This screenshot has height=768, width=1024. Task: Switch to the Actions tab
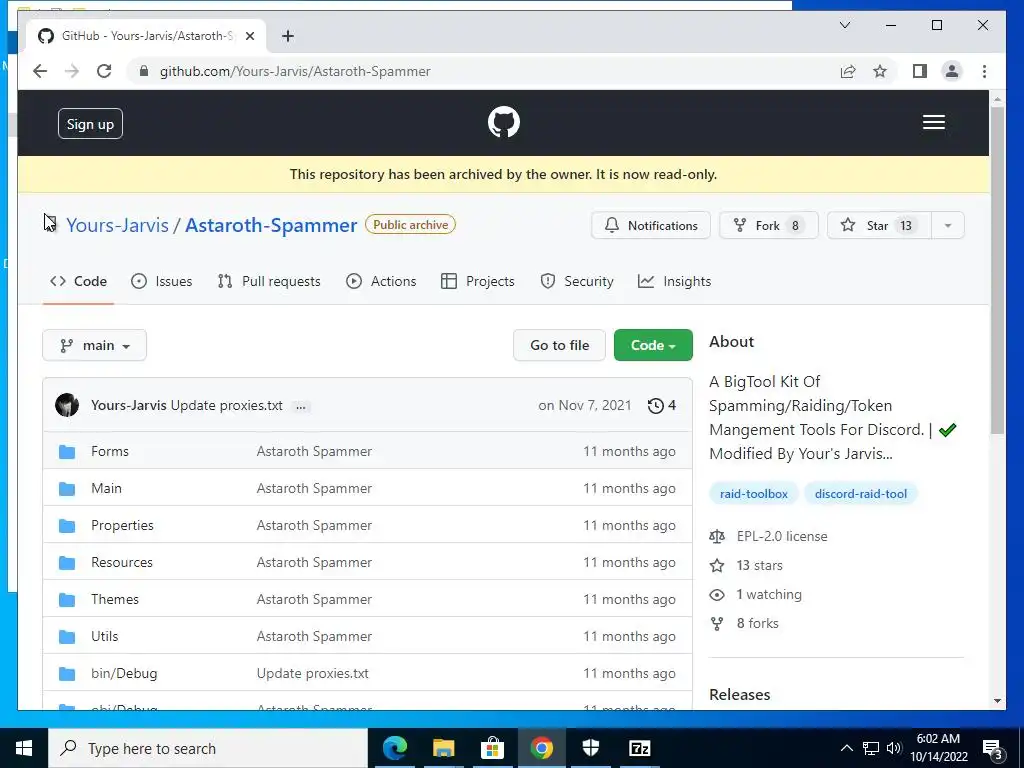tap(381, 281)
